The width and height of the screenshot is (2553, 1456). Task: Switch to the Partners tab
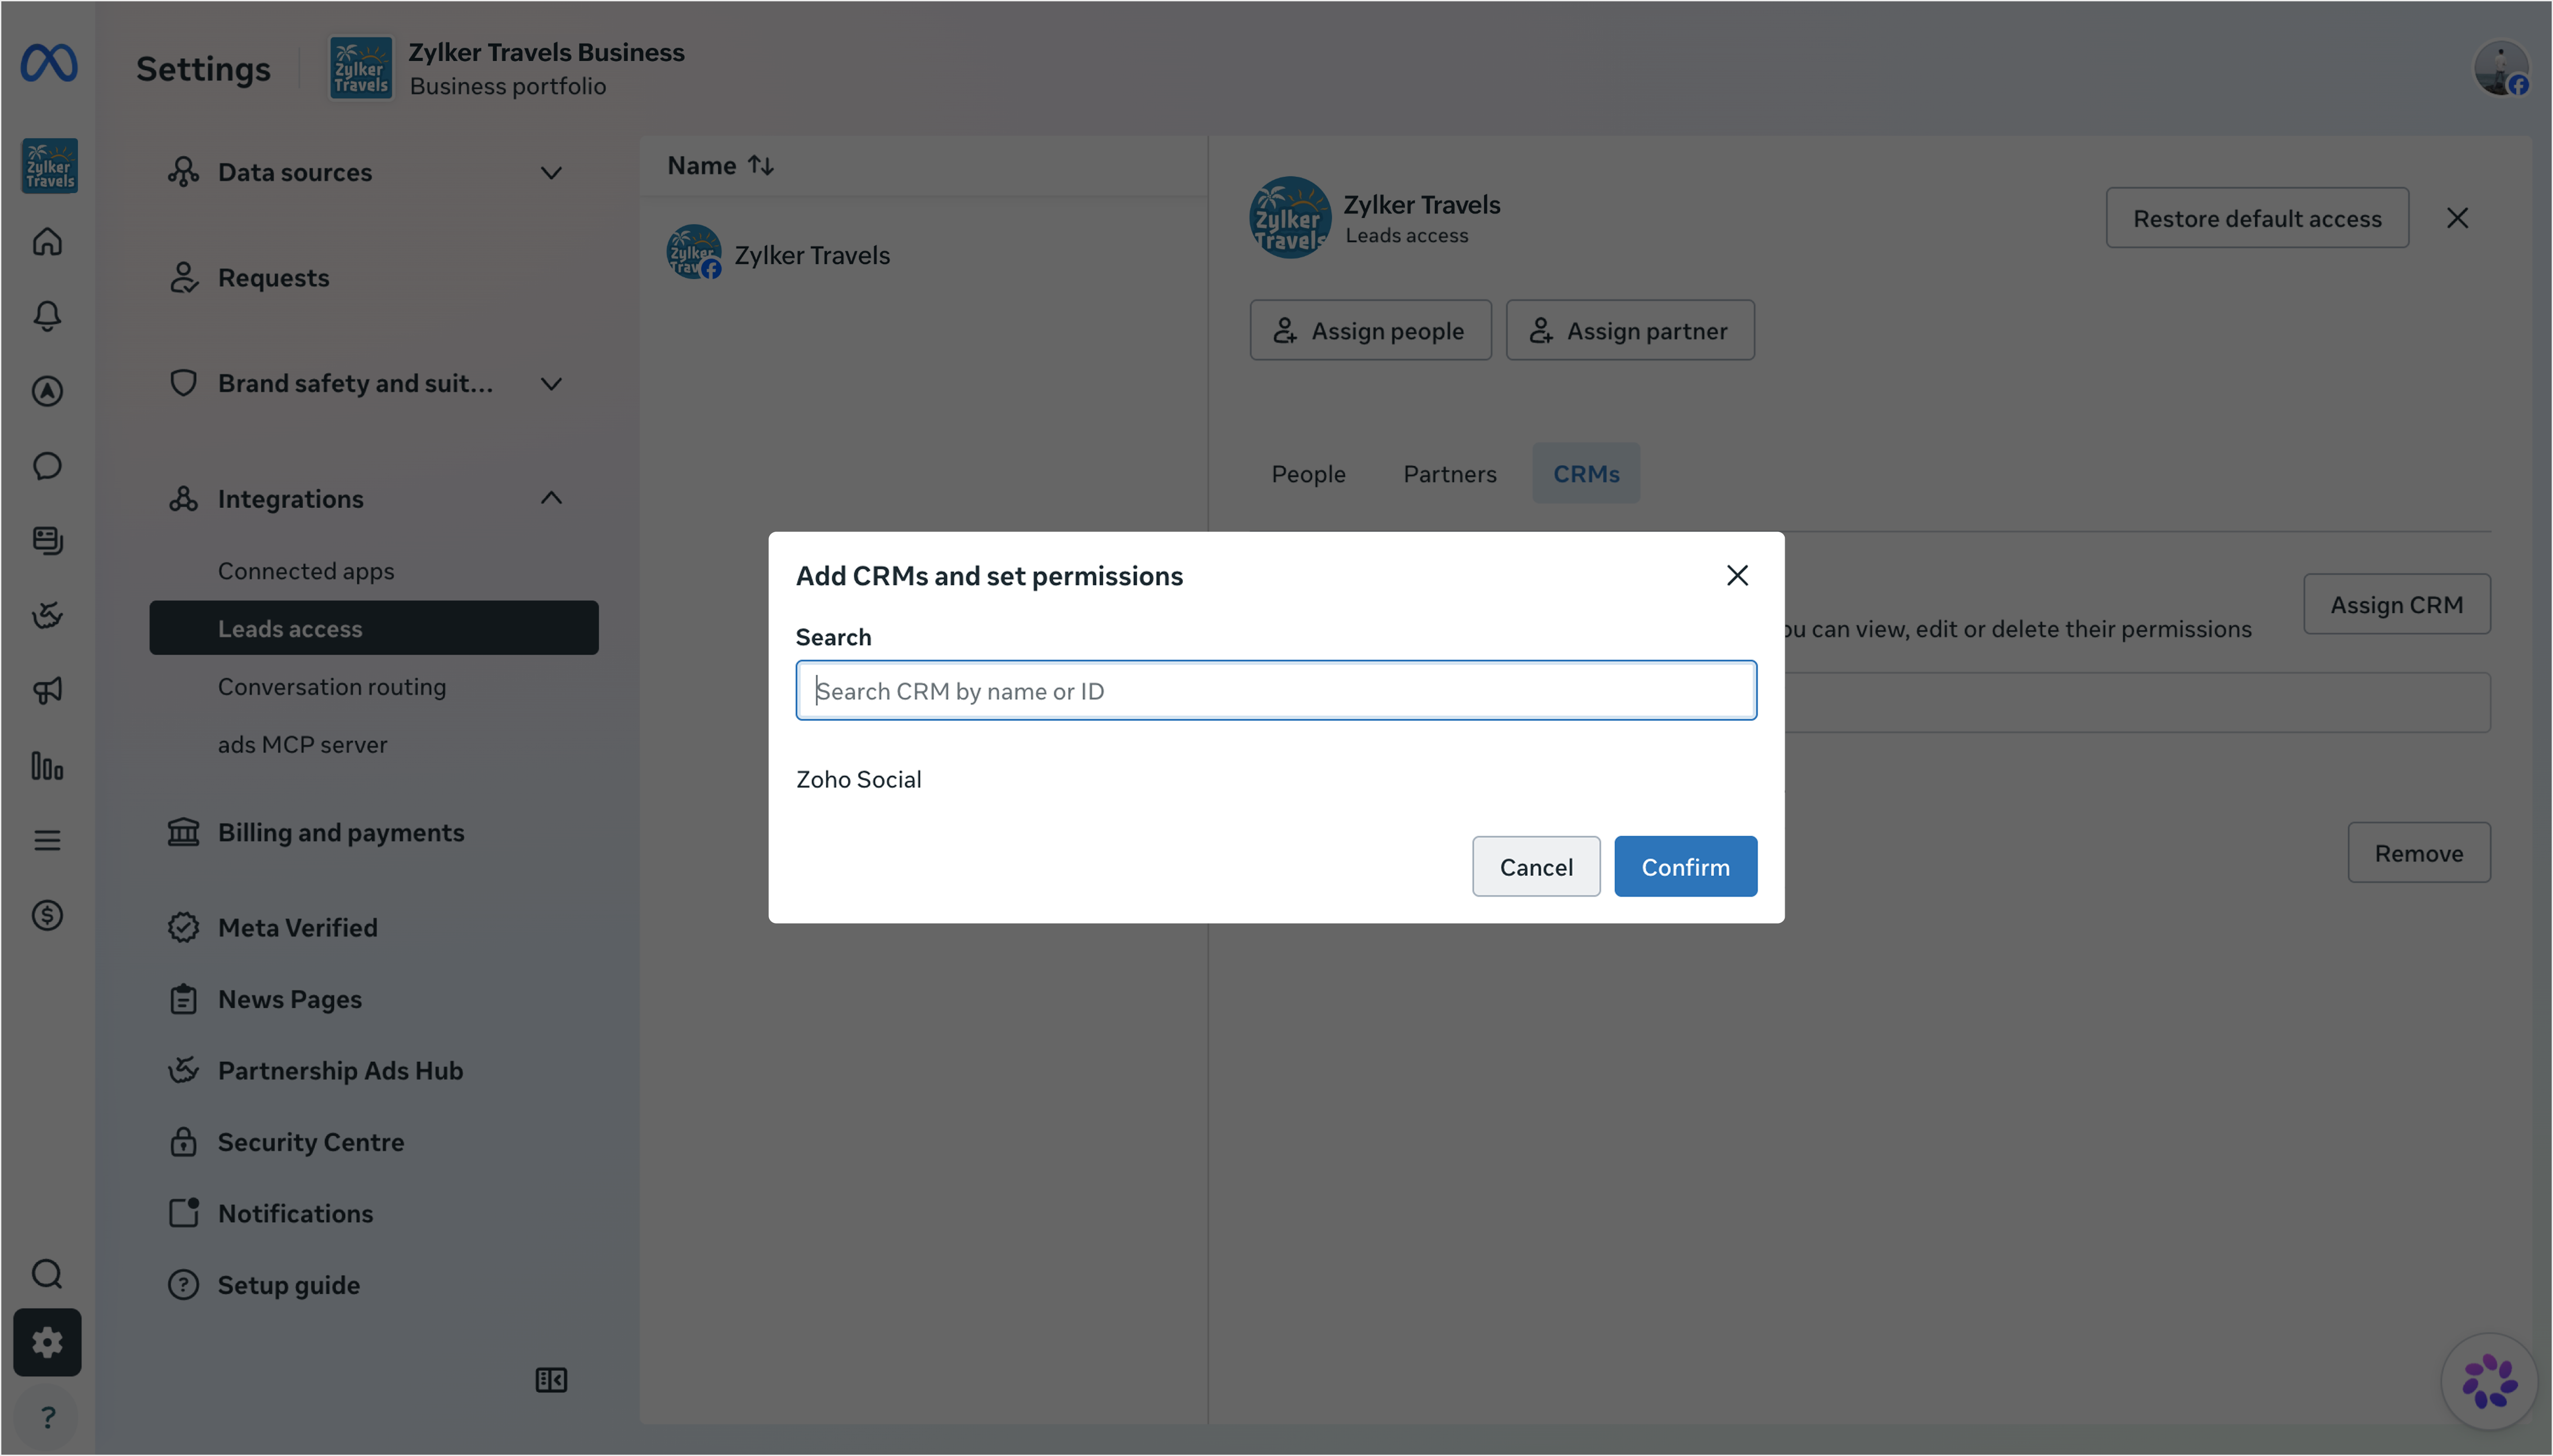(1449, 474)
